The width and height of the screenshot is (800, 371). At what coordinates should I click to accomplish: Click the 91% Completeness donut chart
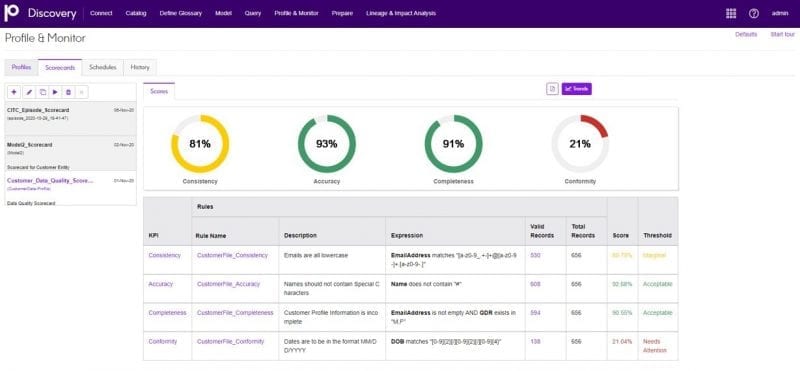tap(454, 144)
